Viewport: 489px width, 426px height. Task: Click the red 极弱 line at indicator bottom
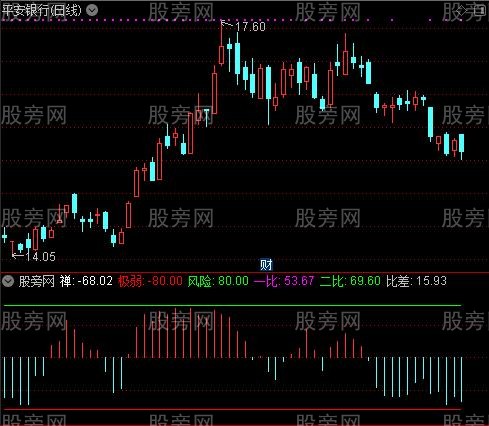[x=232, y=409]
